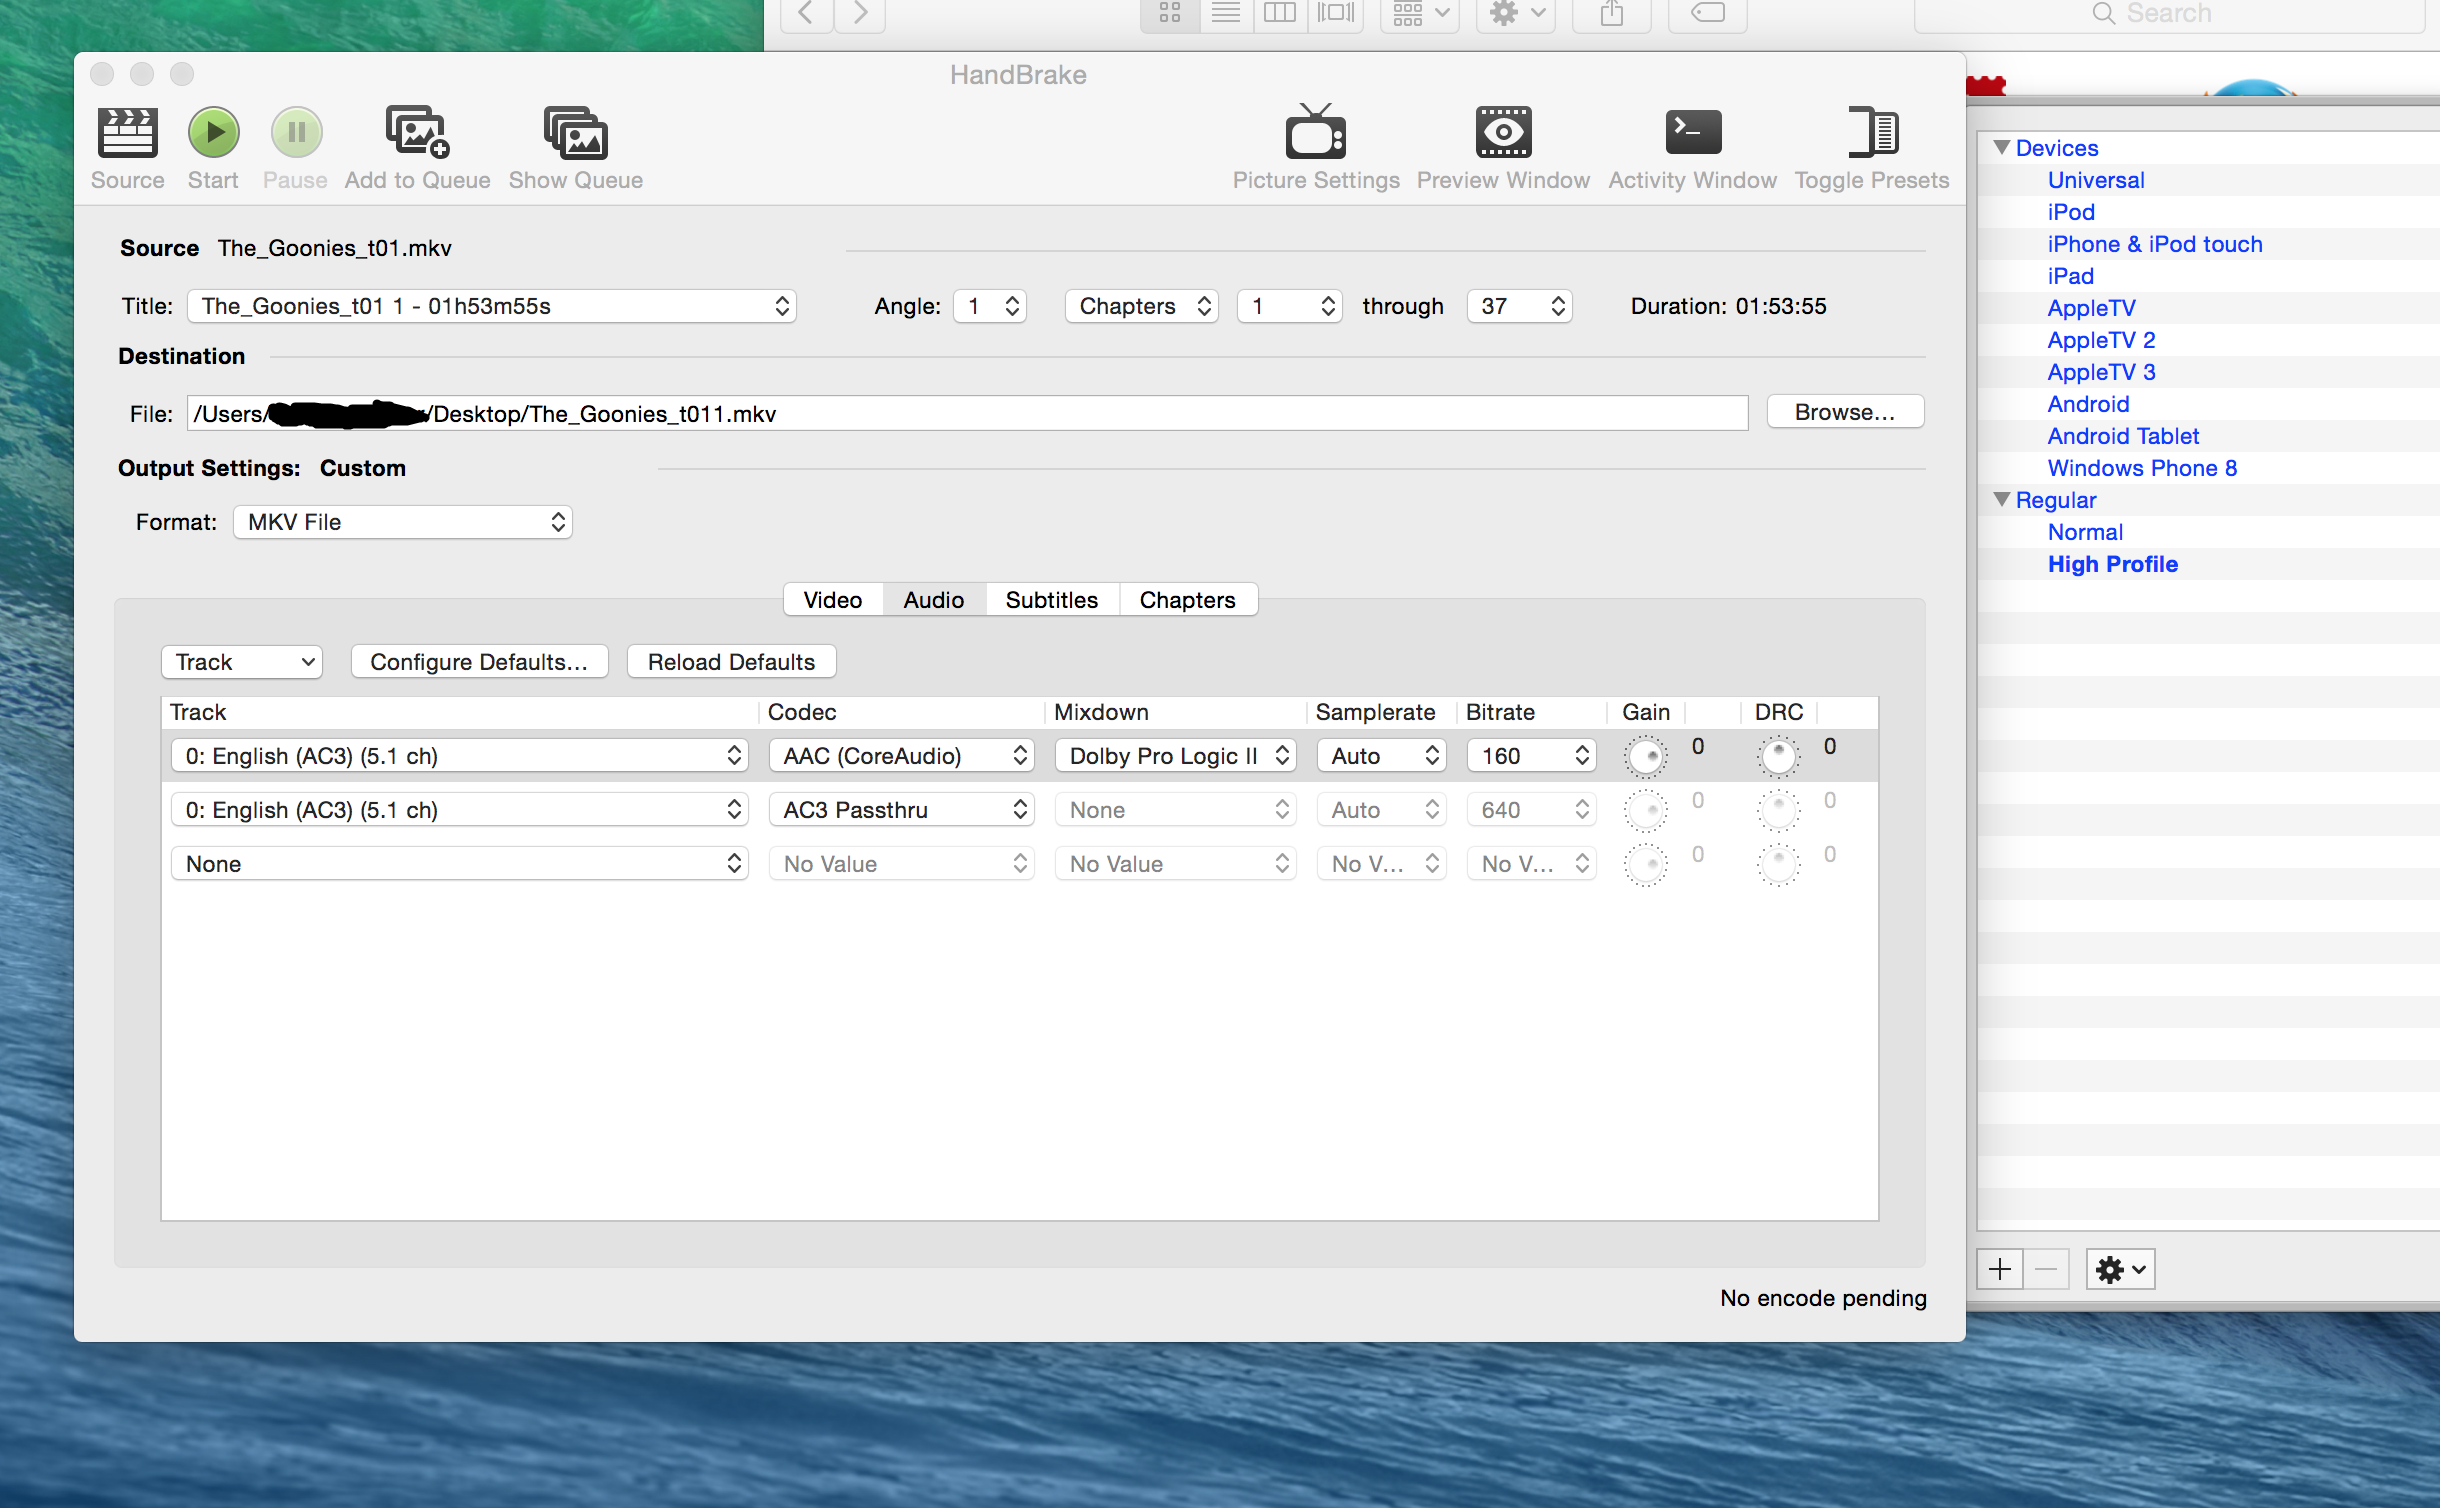Open AAC (CoreAudio) codec dropdown
The image size is (2440, 1508).
tap(901, 756)
